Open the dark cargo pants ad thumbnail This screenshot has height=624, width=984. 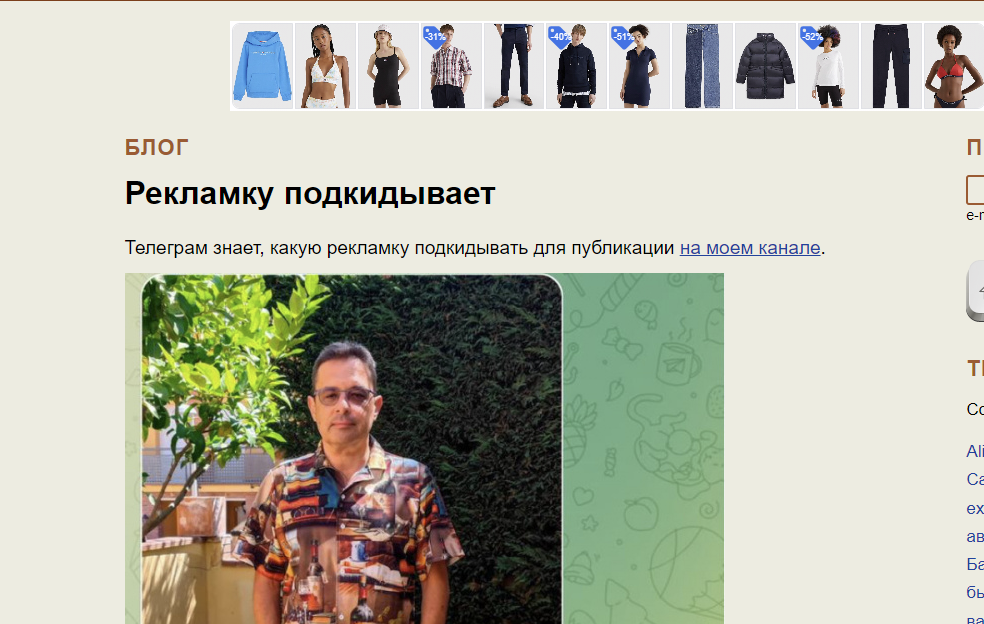coord(890,66)
